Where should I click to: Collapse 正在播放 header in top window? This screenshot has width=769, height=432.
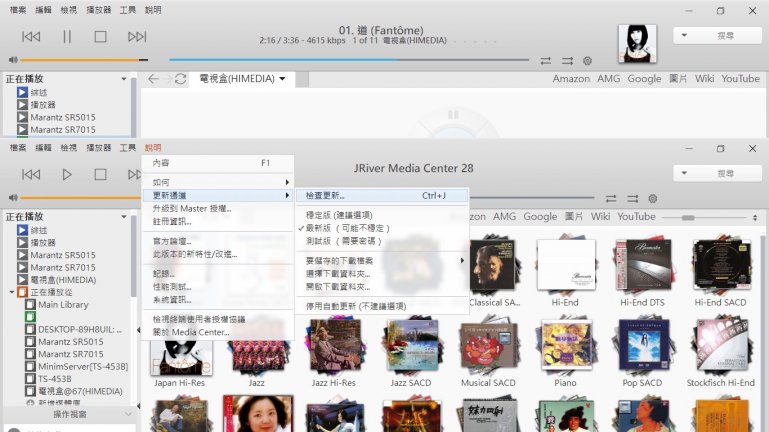point(124,79)
